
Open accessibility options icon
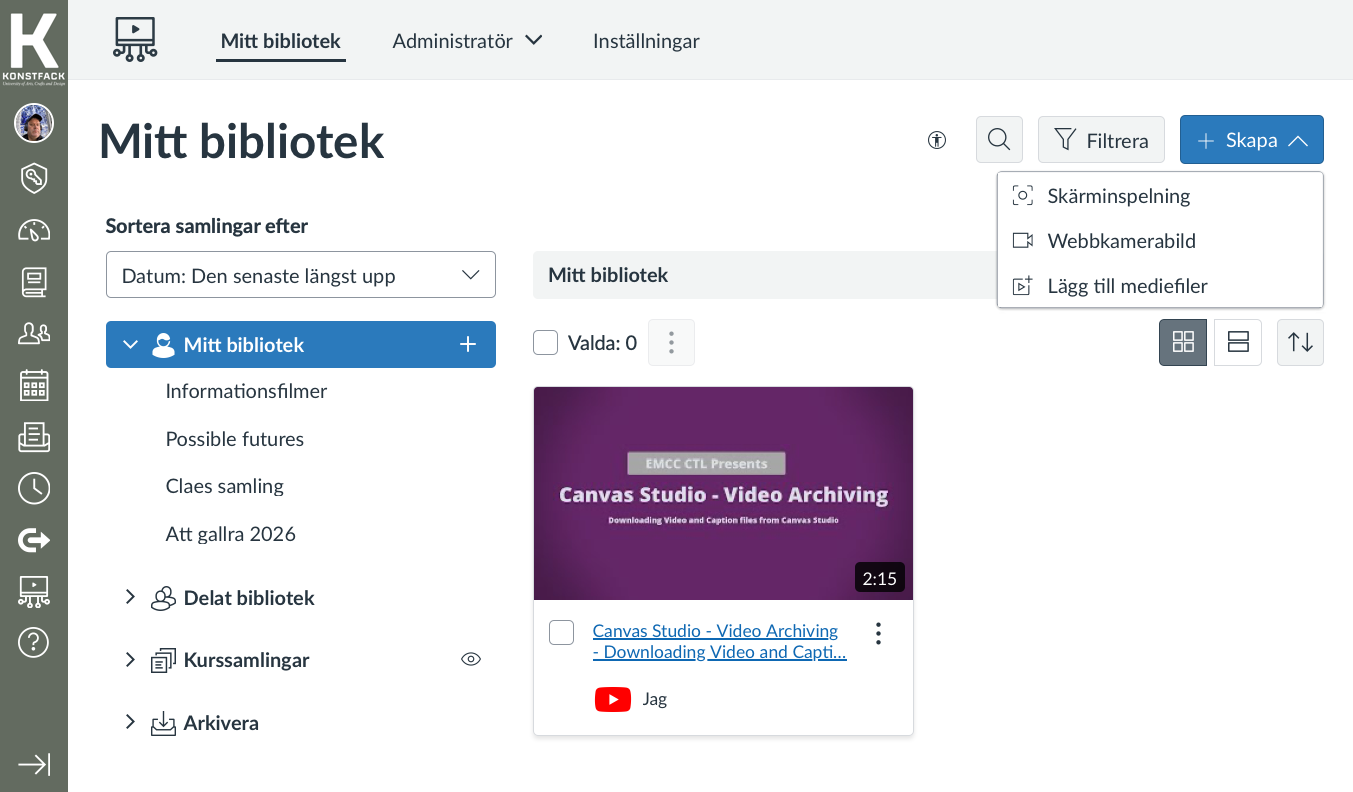pos(937,140)
